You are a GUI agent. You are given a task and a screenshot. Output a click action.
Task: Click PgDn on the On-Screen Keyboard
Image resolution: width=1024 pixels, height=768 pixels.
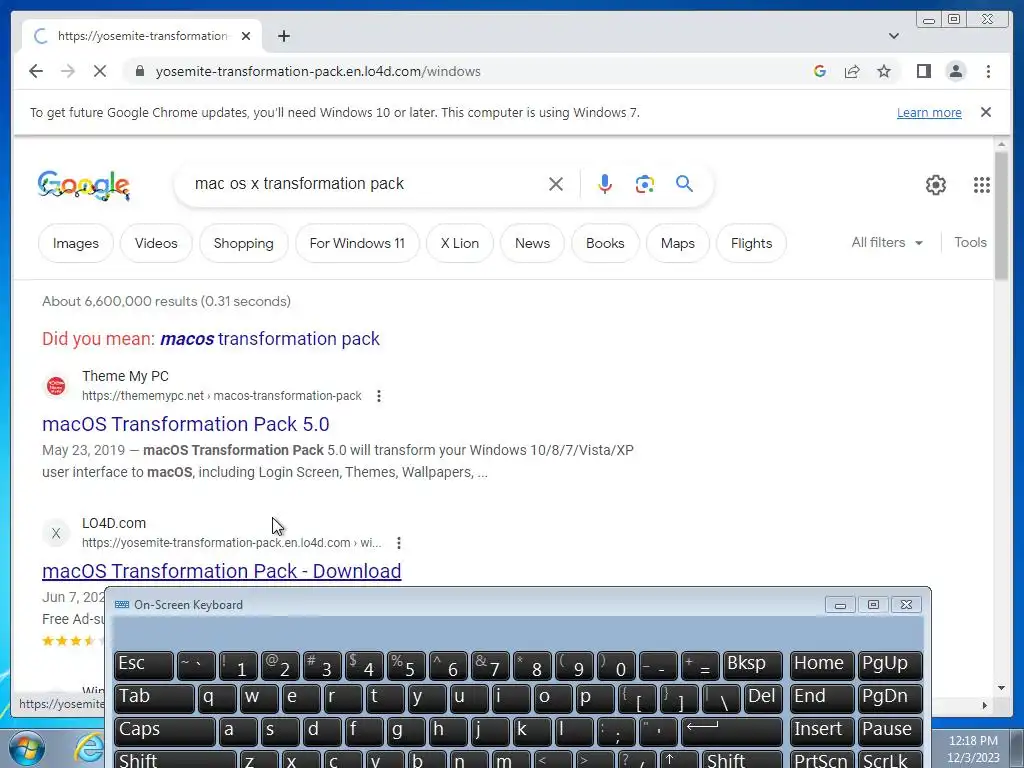[890, 697]
